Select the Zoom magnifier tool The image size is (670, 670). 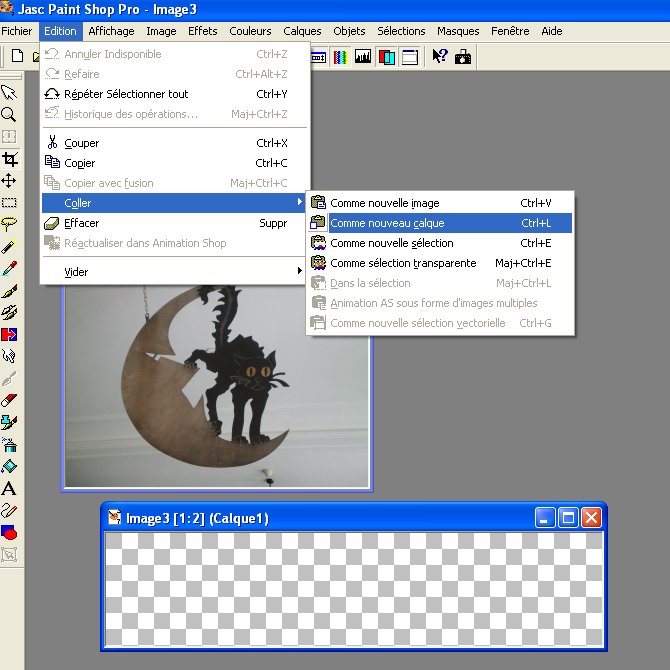click(9, 115)
